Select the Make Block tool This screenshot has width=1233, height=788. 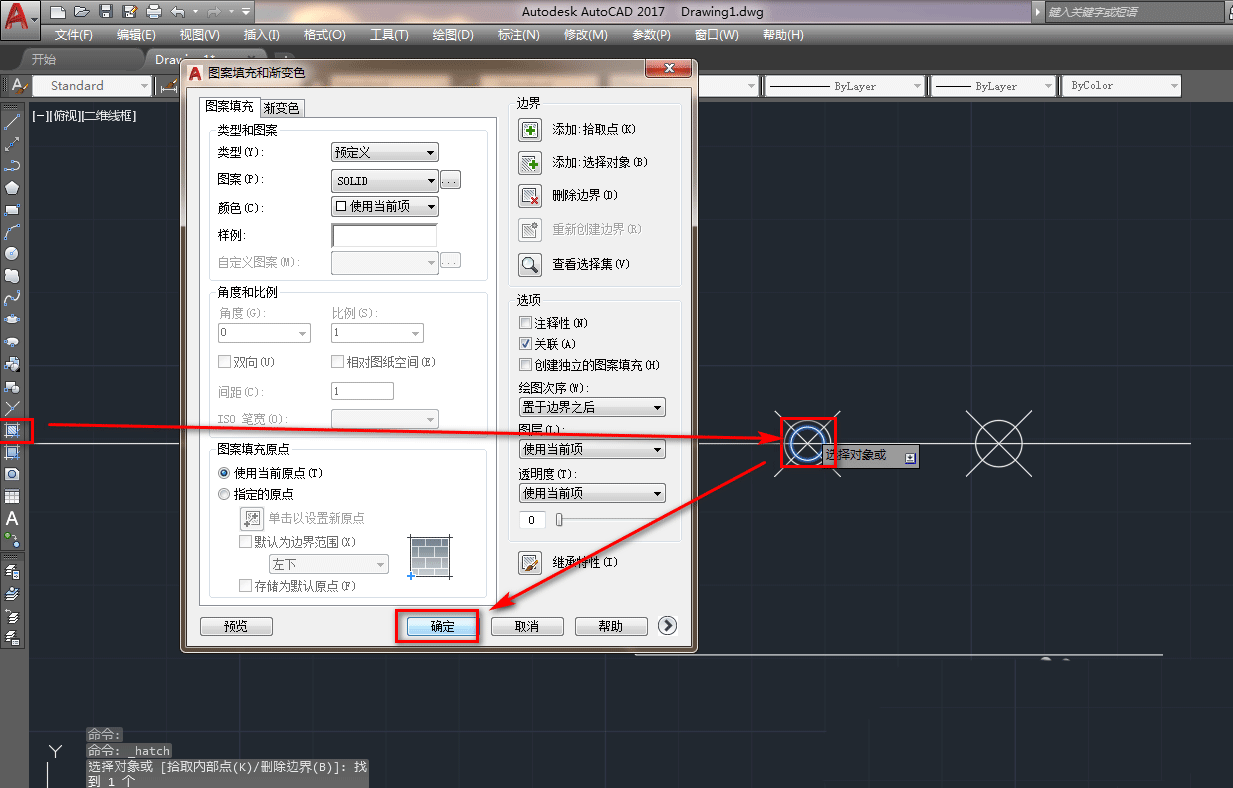[x=12, y=386]
